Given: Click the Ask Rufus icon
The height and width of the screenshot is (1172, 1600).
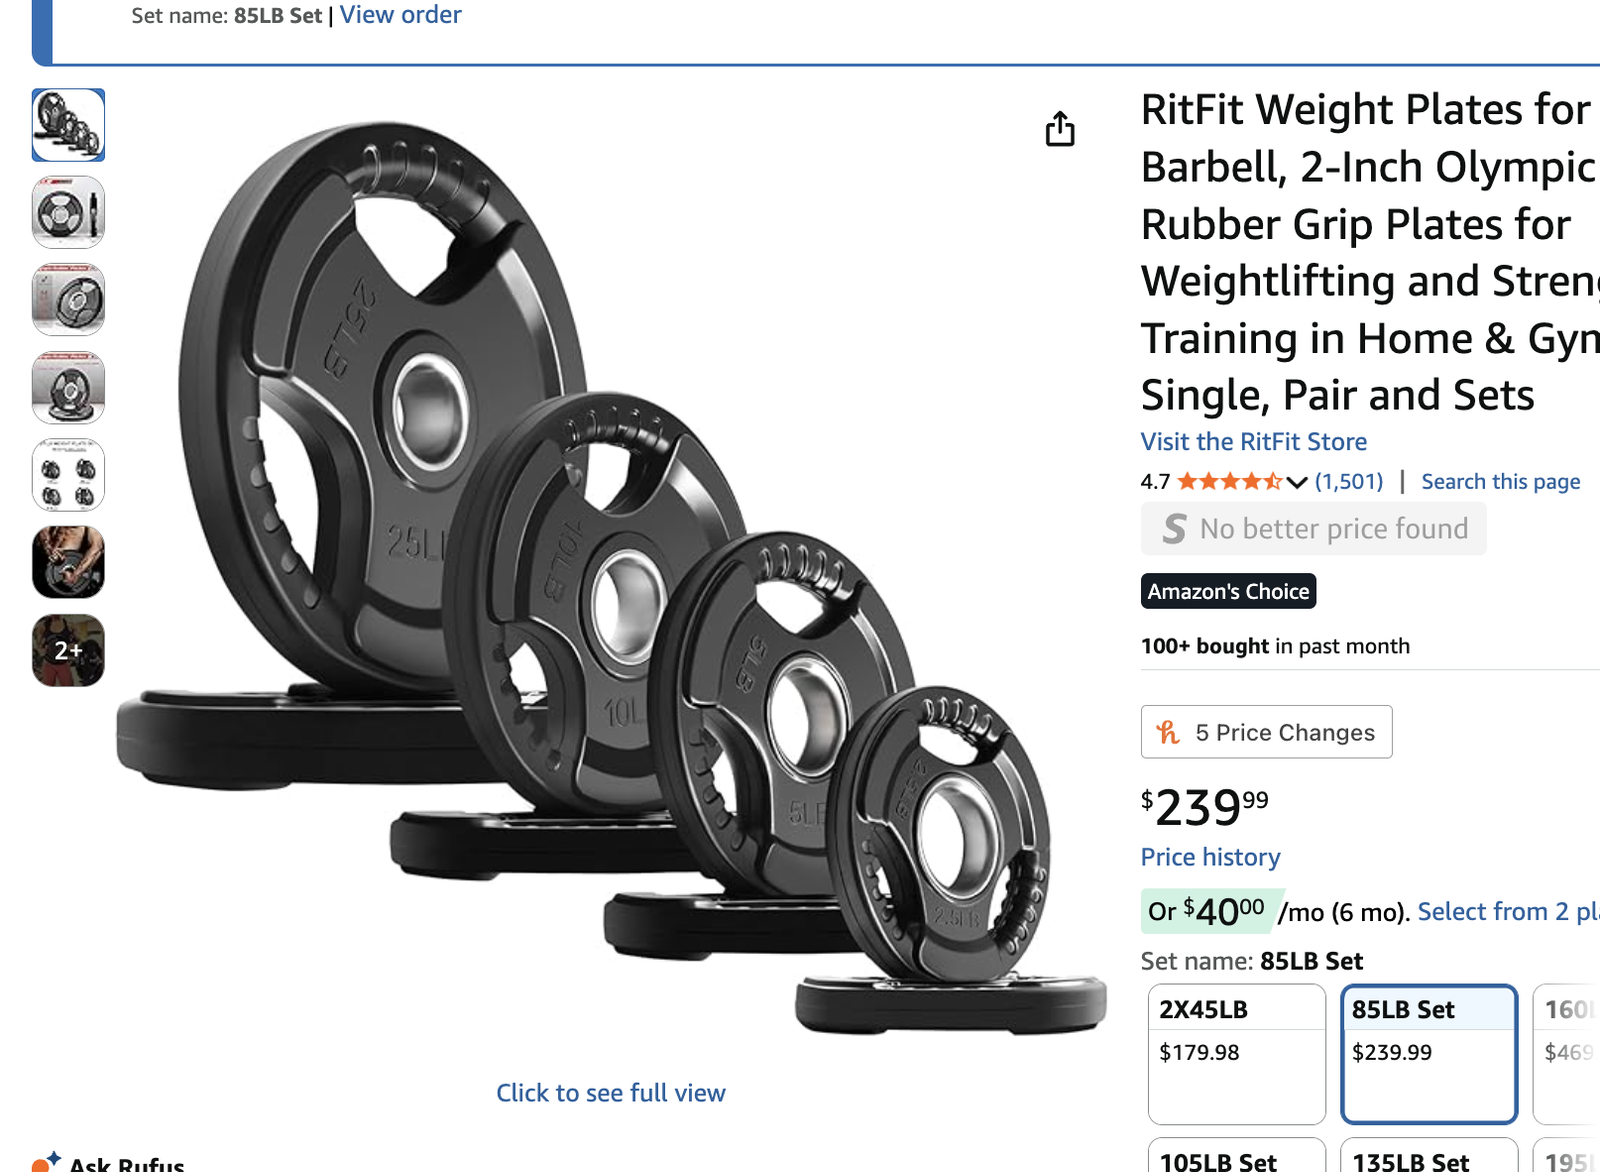Looking at the screenshot, I should point(46,1161).
